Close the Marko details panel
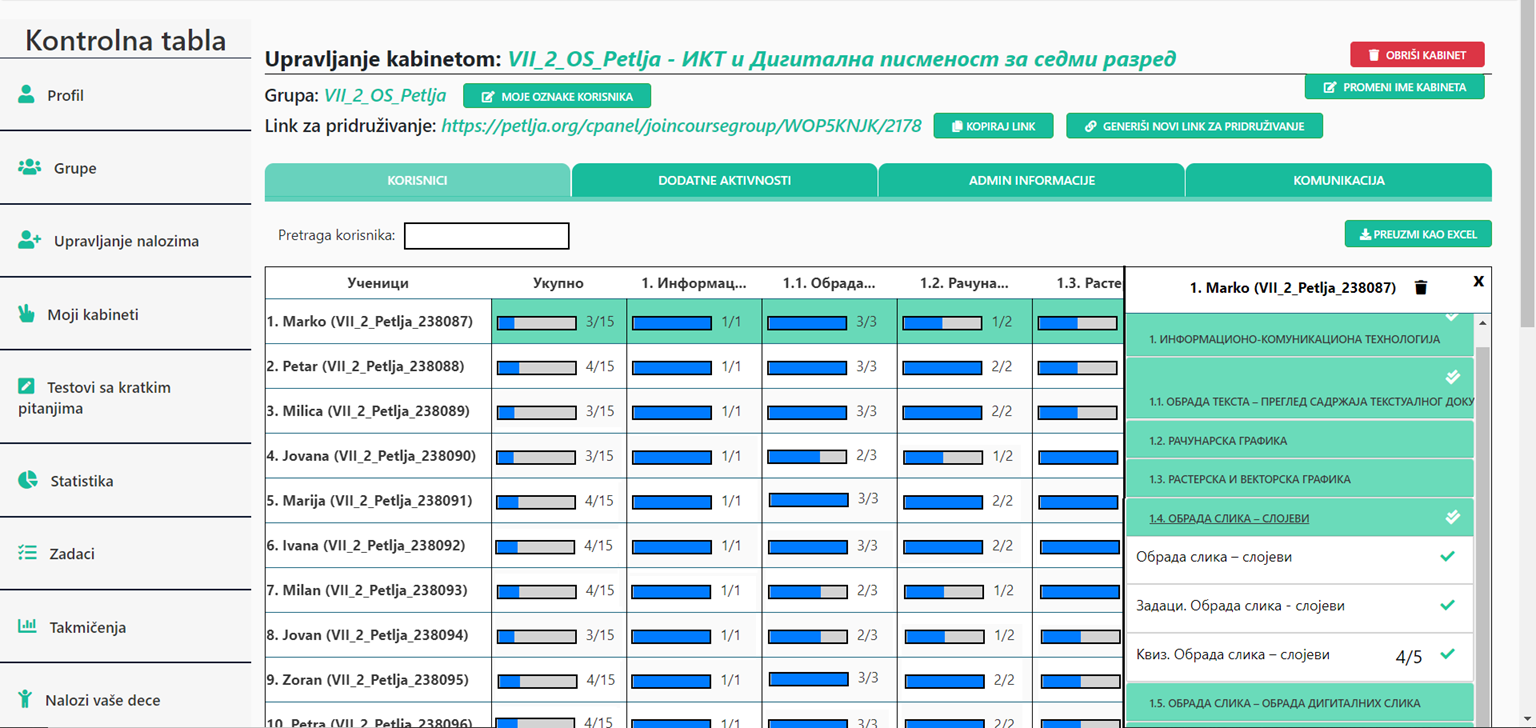This screenshot has height=728, width=1536. 1478,282
